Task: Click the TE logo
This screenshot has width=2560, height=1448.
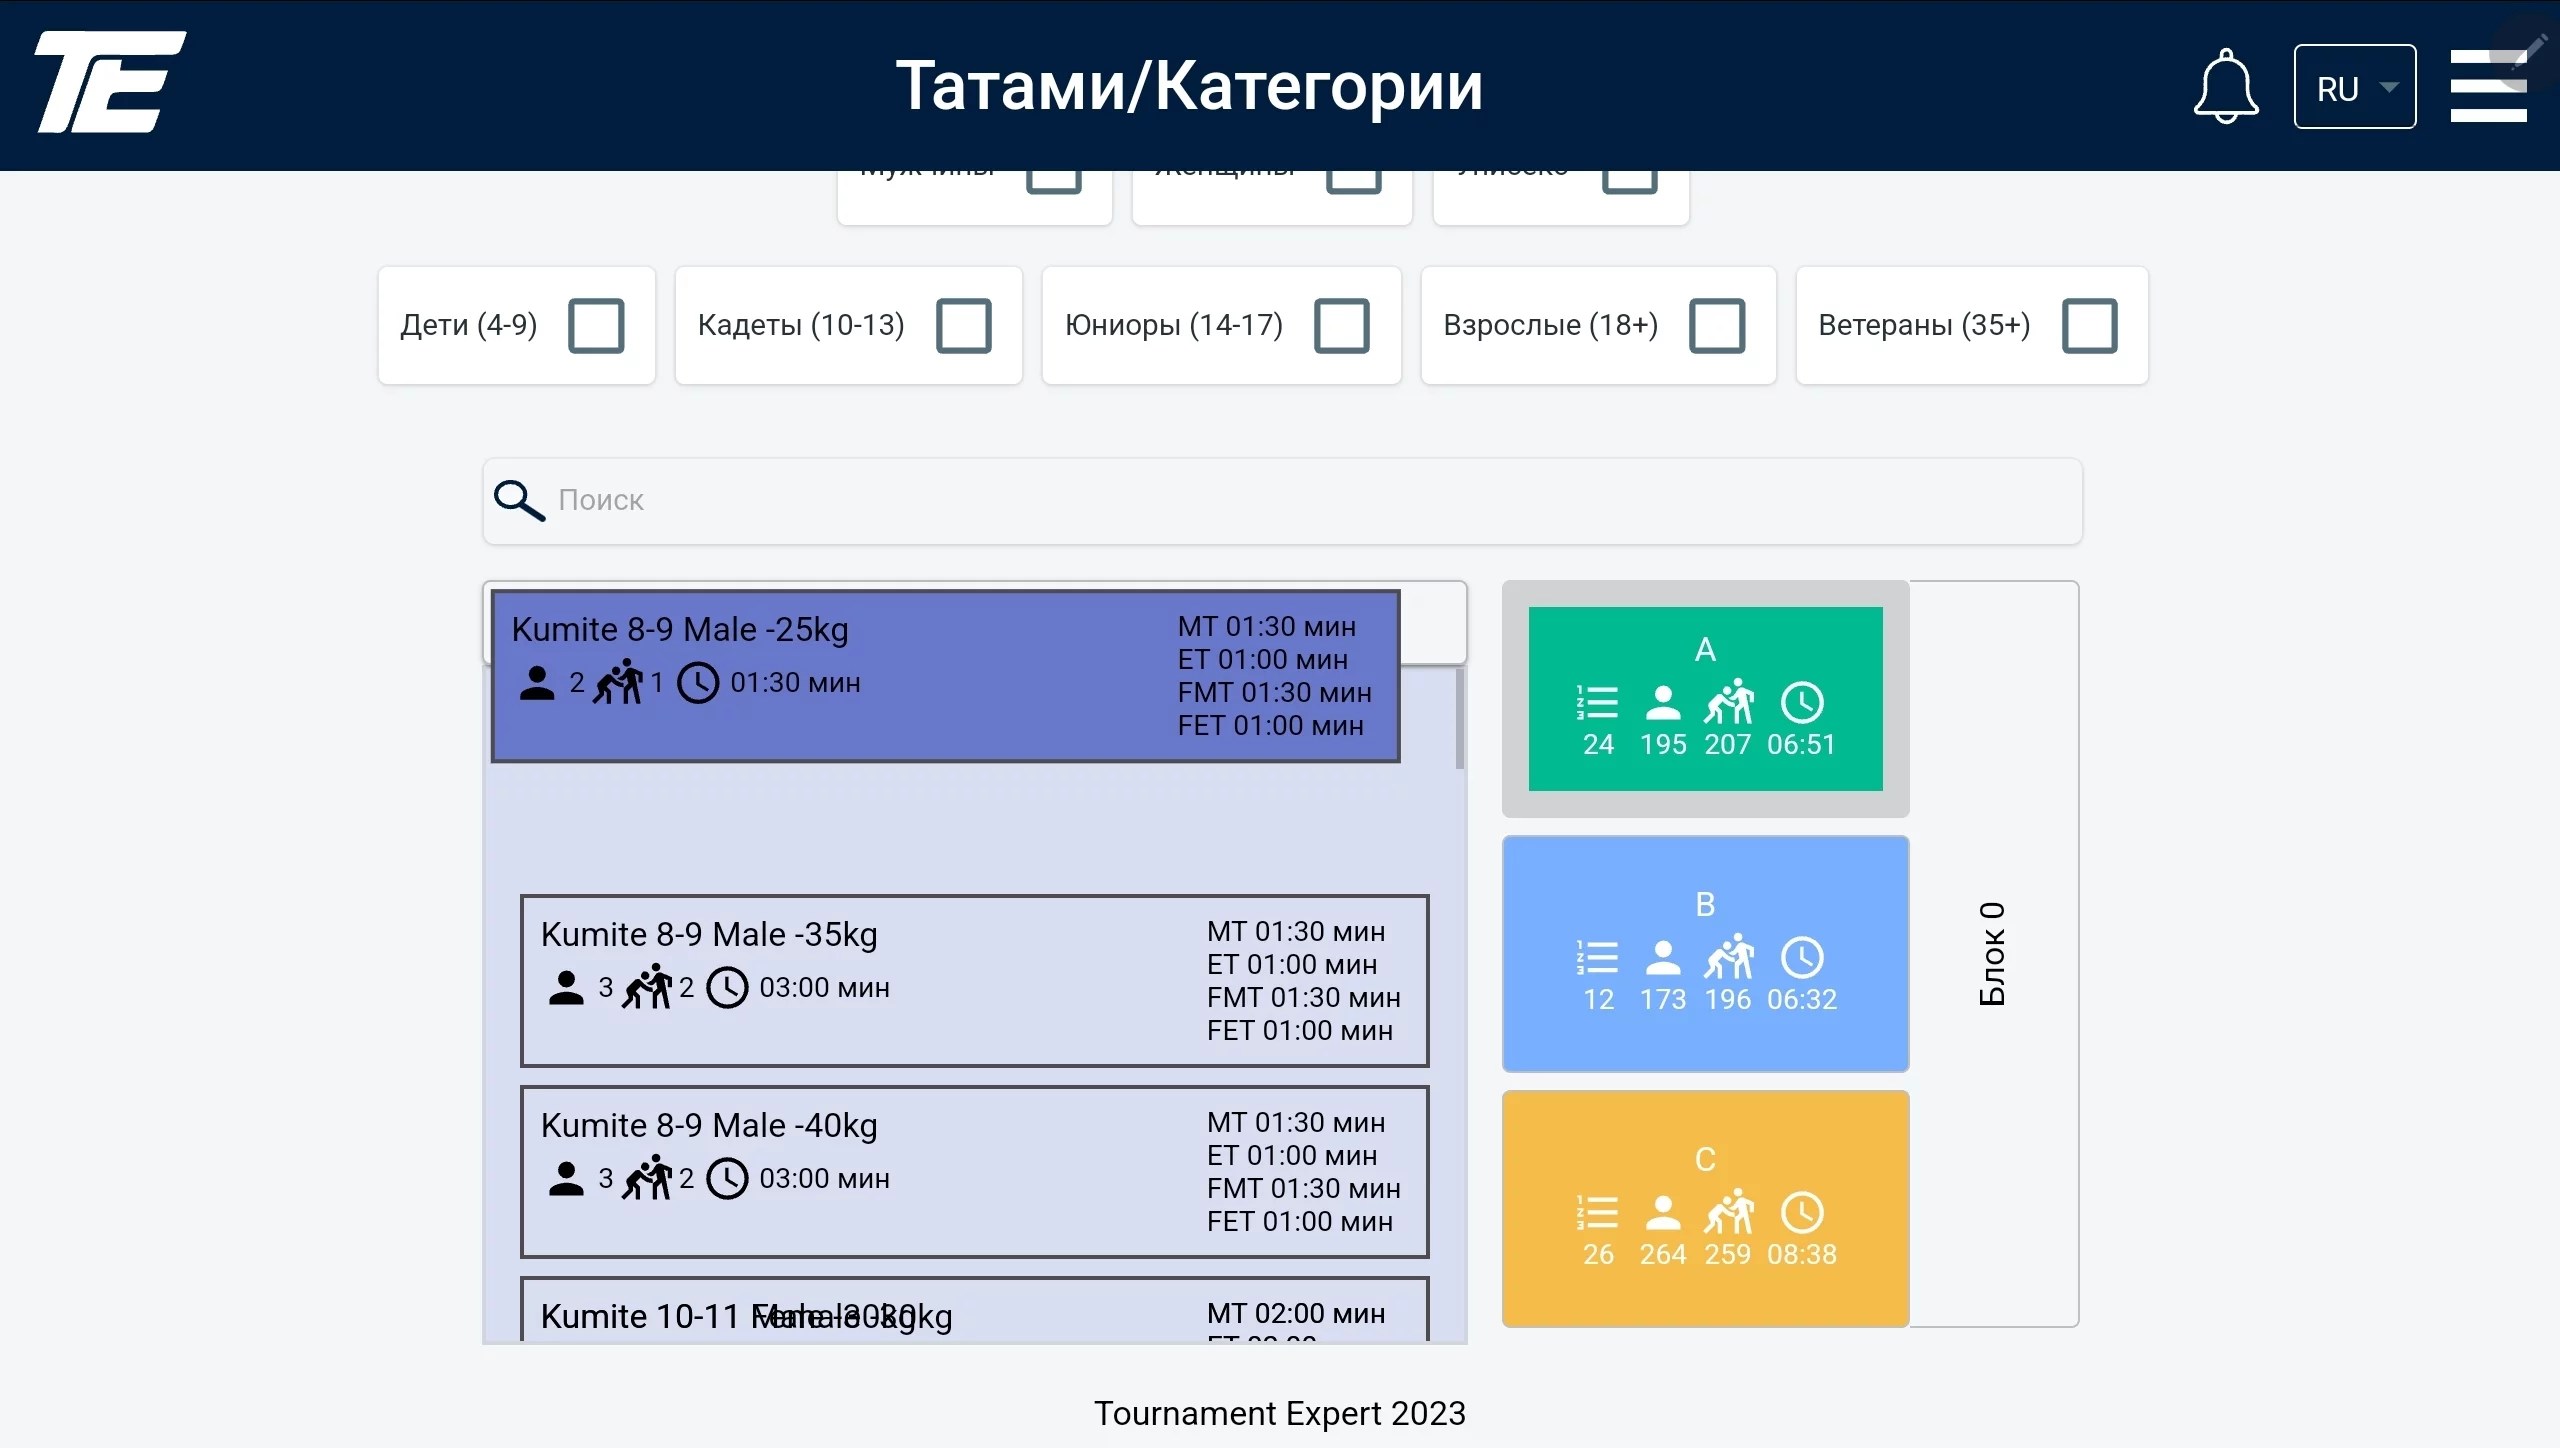Action: 111,82
